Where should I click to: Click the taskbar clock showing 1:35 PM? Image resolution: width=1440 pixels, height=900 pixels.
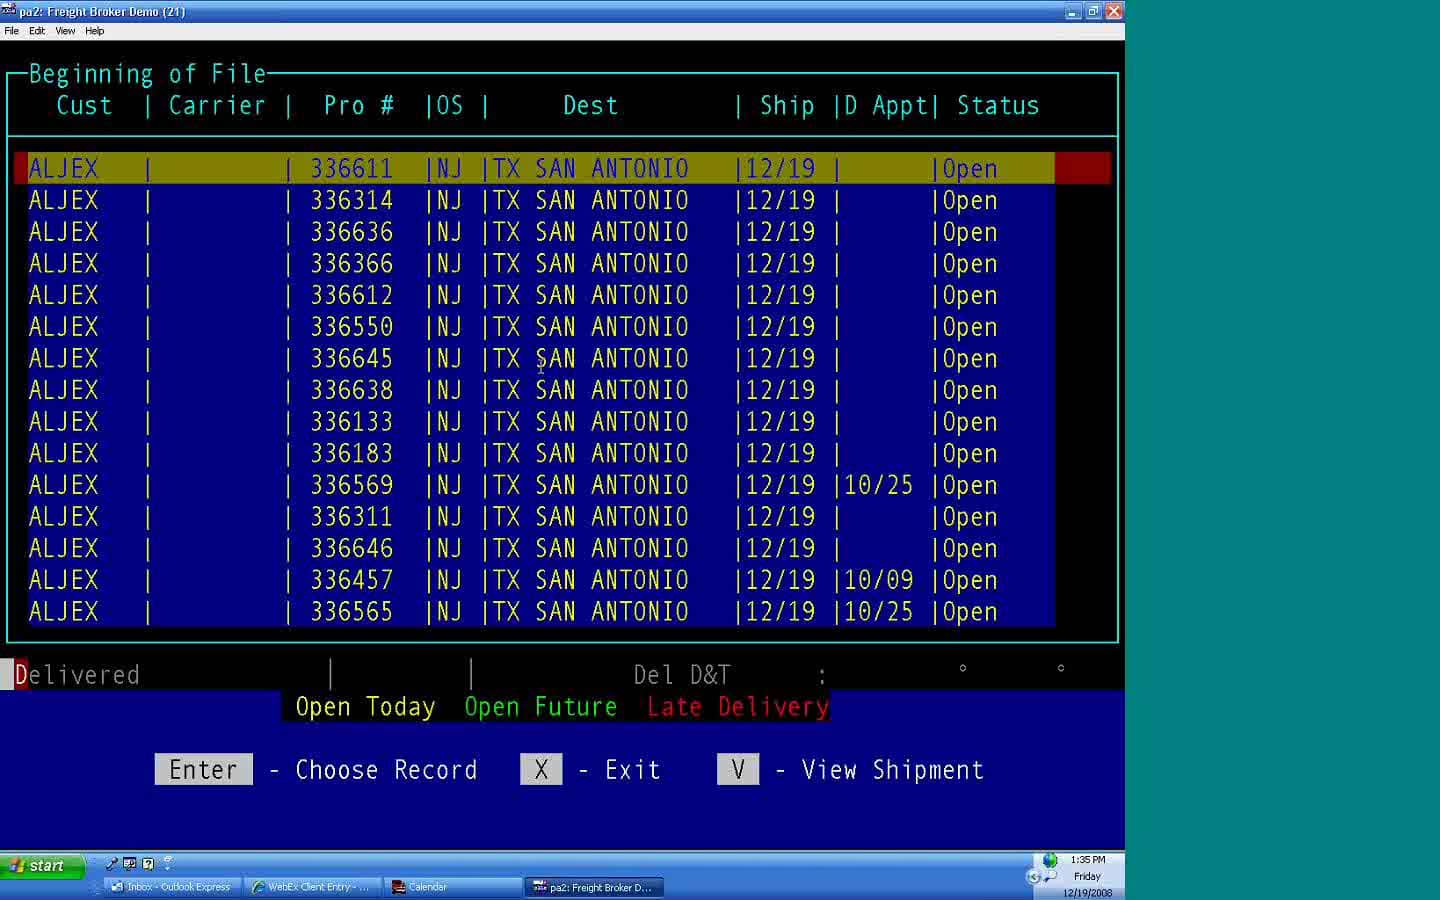[1087, 860]
